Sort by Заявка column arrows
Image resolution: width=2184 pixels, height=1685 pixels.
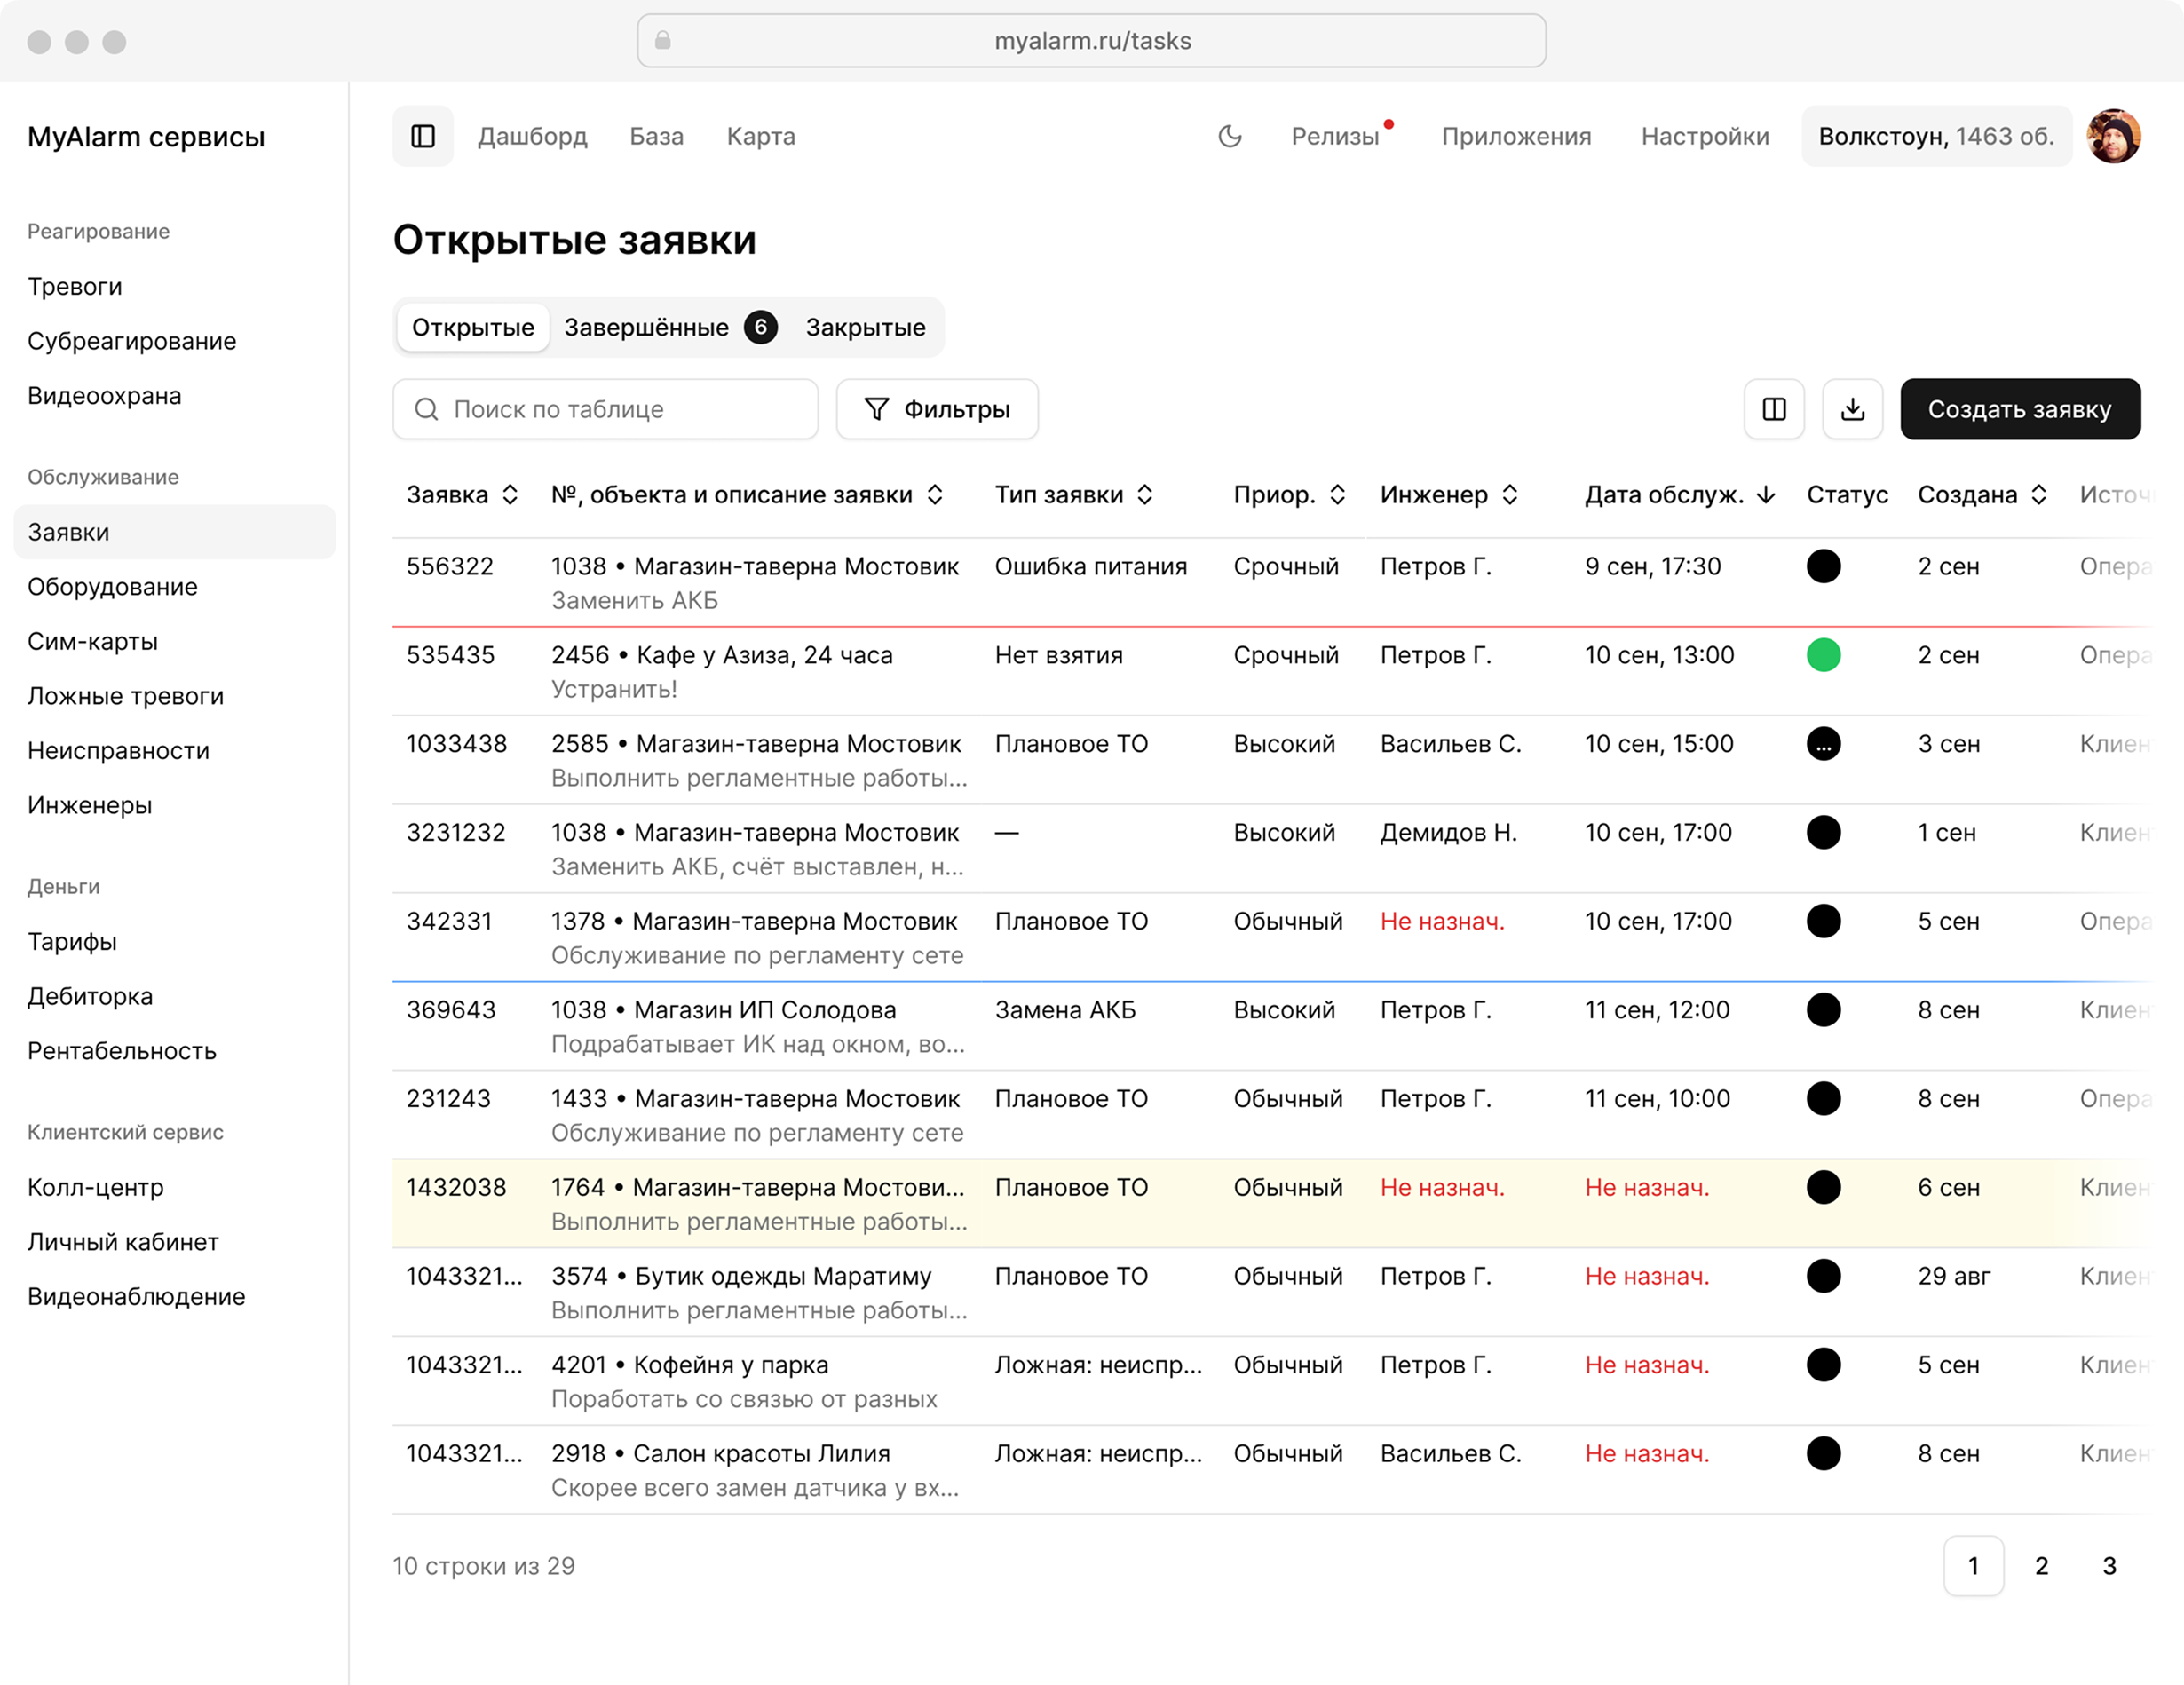[x=510, y=495]
